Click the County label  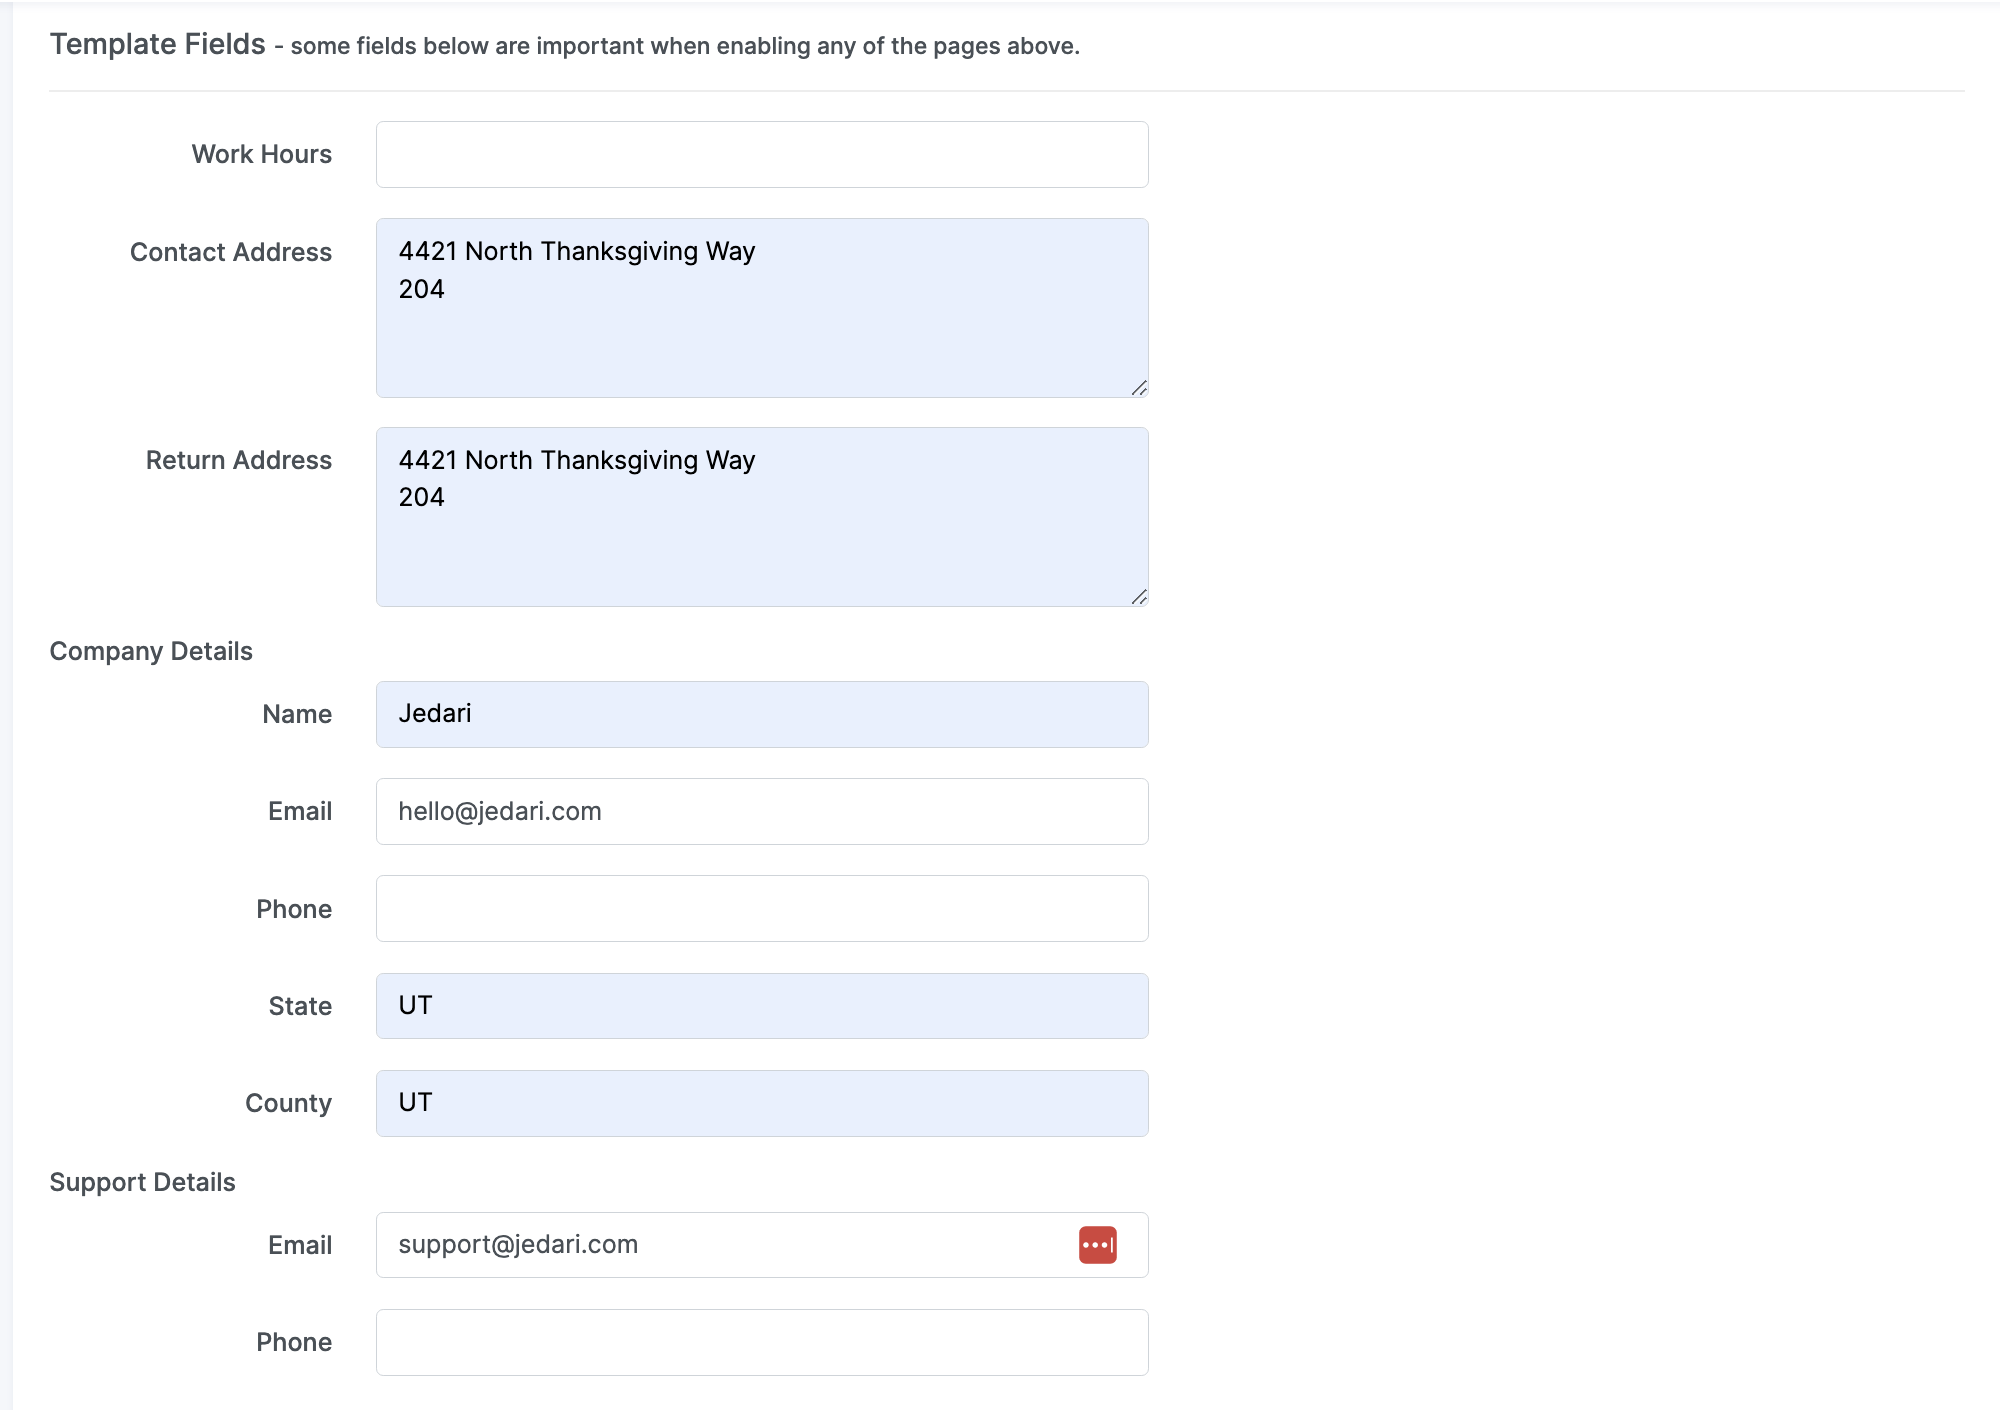pos(288,1103)
